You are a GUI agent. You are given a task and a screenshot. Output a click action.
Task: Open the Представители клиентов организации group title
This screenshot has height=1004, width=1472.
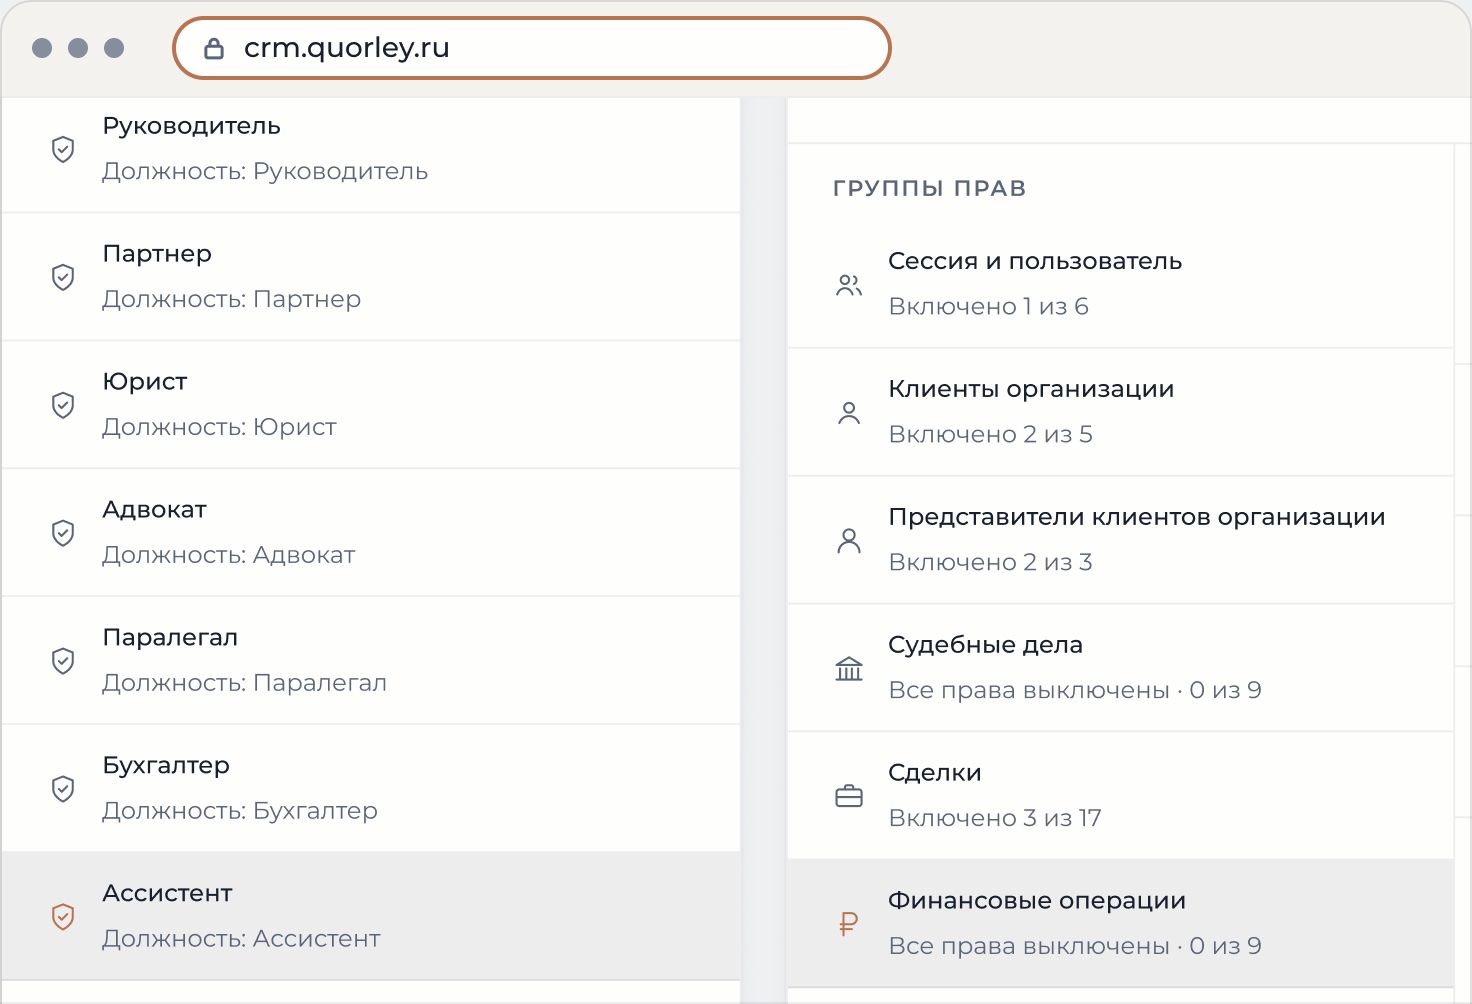point(1137,517)
